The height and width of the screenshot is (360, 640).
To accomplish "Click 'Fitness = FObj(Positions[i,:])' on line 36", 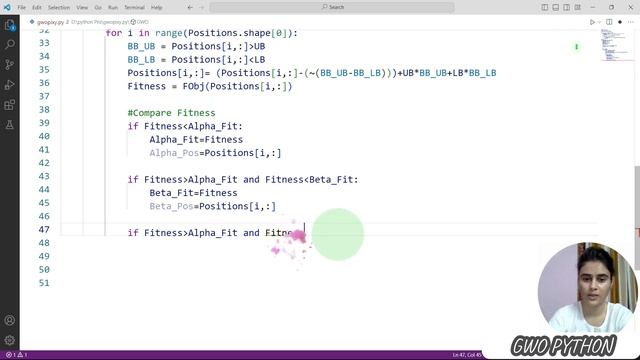I will pos(210,87).
